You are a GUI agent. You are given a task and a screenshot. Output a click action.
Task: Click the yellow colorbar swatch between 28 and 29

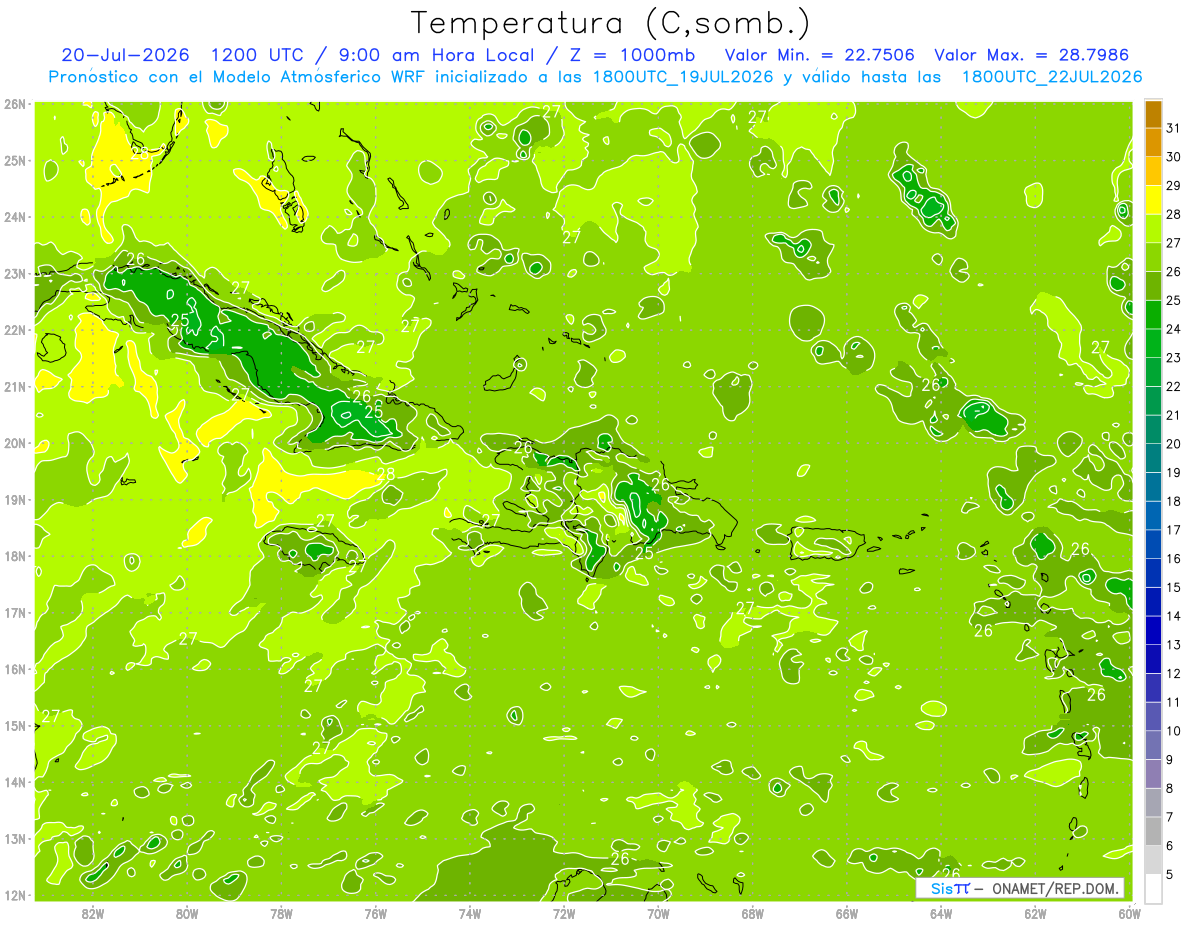click(x=1153, y=200)
